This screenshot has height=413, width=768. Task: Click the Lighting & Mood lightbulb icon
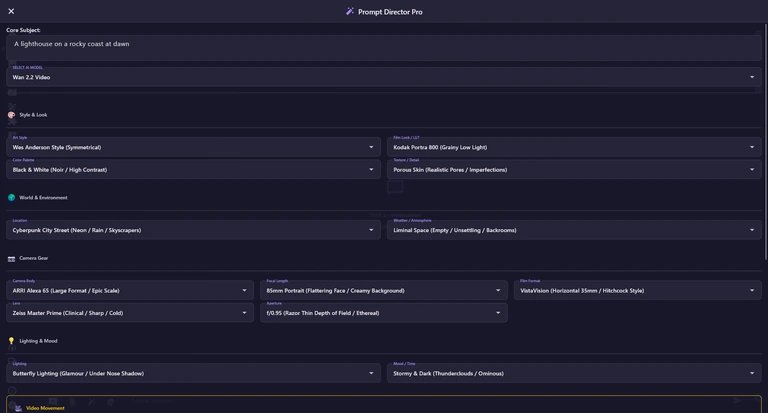[11, 340]
